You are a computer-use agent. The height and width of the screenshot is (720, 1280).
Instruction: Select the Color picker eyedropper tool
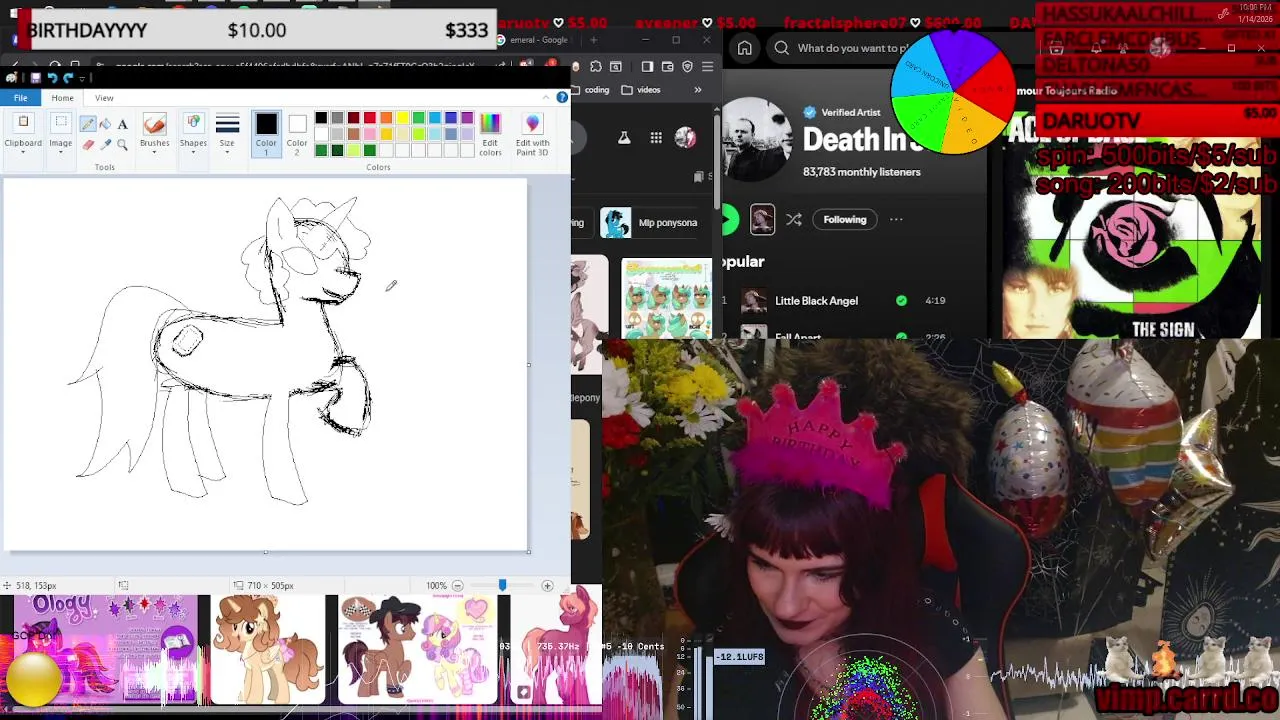pos(105,145)
